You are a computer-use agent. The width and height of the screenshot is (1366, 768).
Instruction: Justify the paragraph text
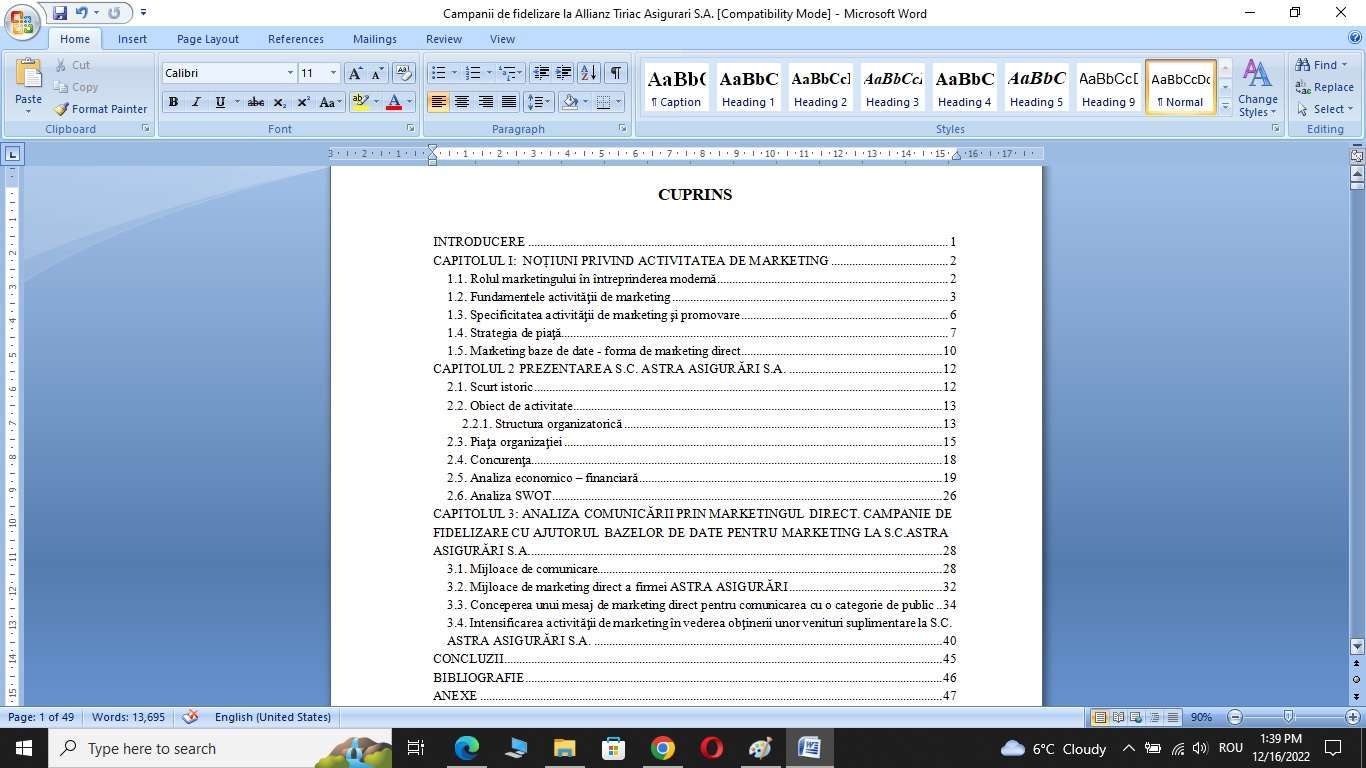508,102
